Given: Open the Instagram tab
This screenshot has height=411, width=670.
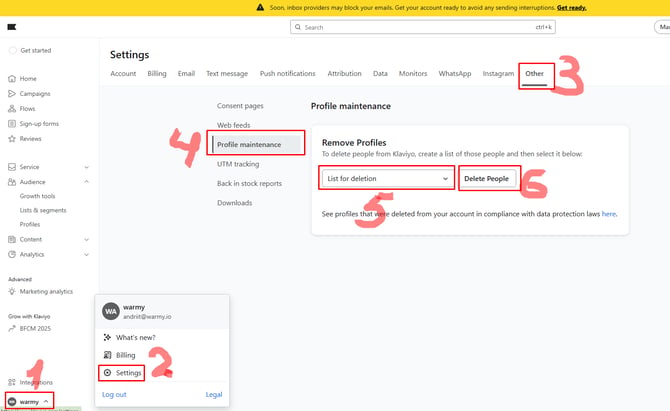Looking at the screenshot, I should (498, 73).
